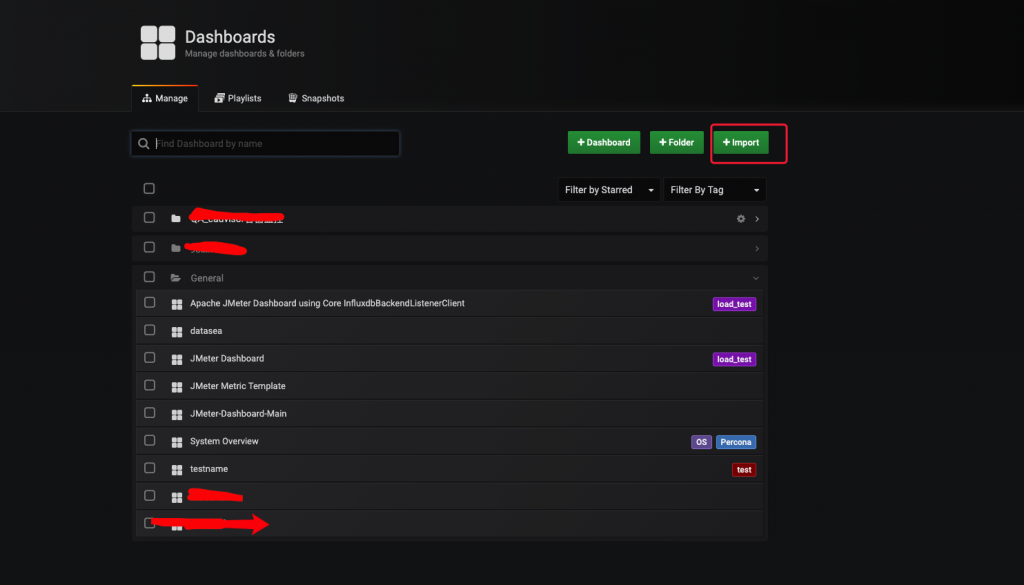Click the open folder icon beside General
Screen dimensions: 1024x585
(x=176, y=278)
